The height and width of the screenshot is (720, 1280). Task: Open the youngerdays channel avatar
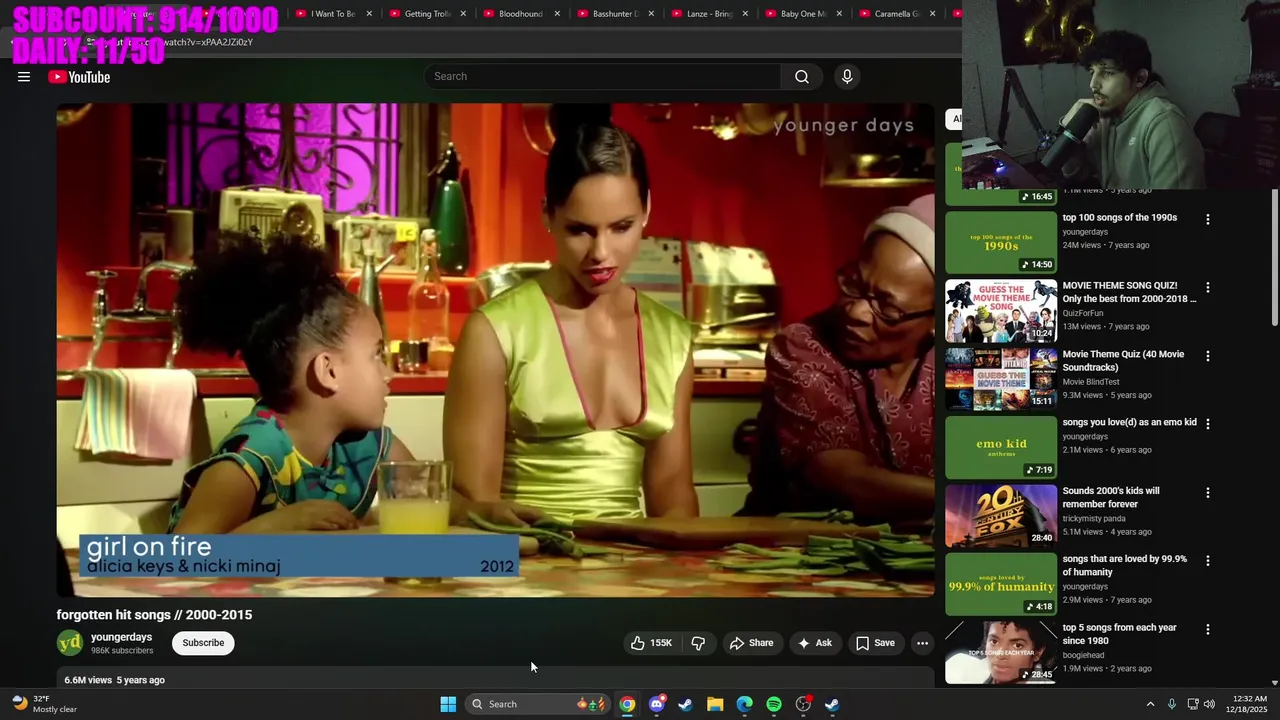pos(70,643)
